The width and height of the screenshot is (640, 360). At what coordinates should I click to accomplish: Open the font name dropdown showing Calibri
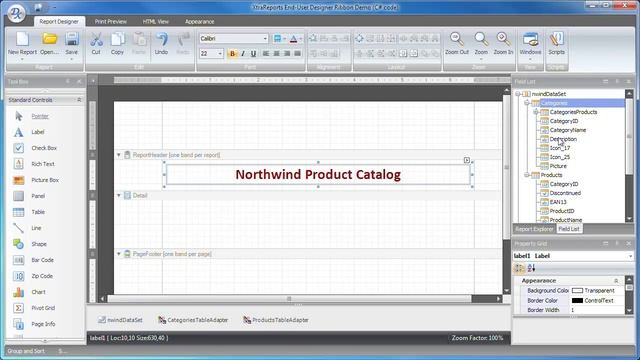(x=265, y=38)
